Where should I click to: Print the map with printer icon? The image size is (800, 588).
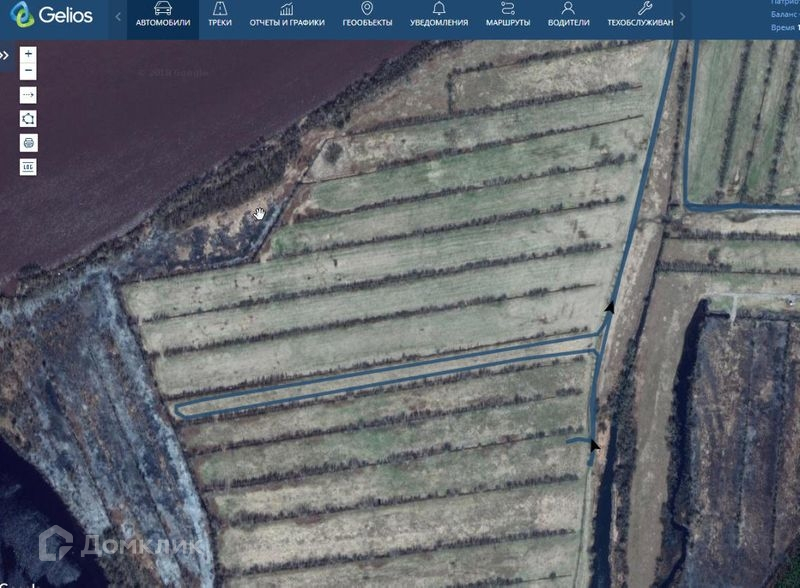click(28, 143)
